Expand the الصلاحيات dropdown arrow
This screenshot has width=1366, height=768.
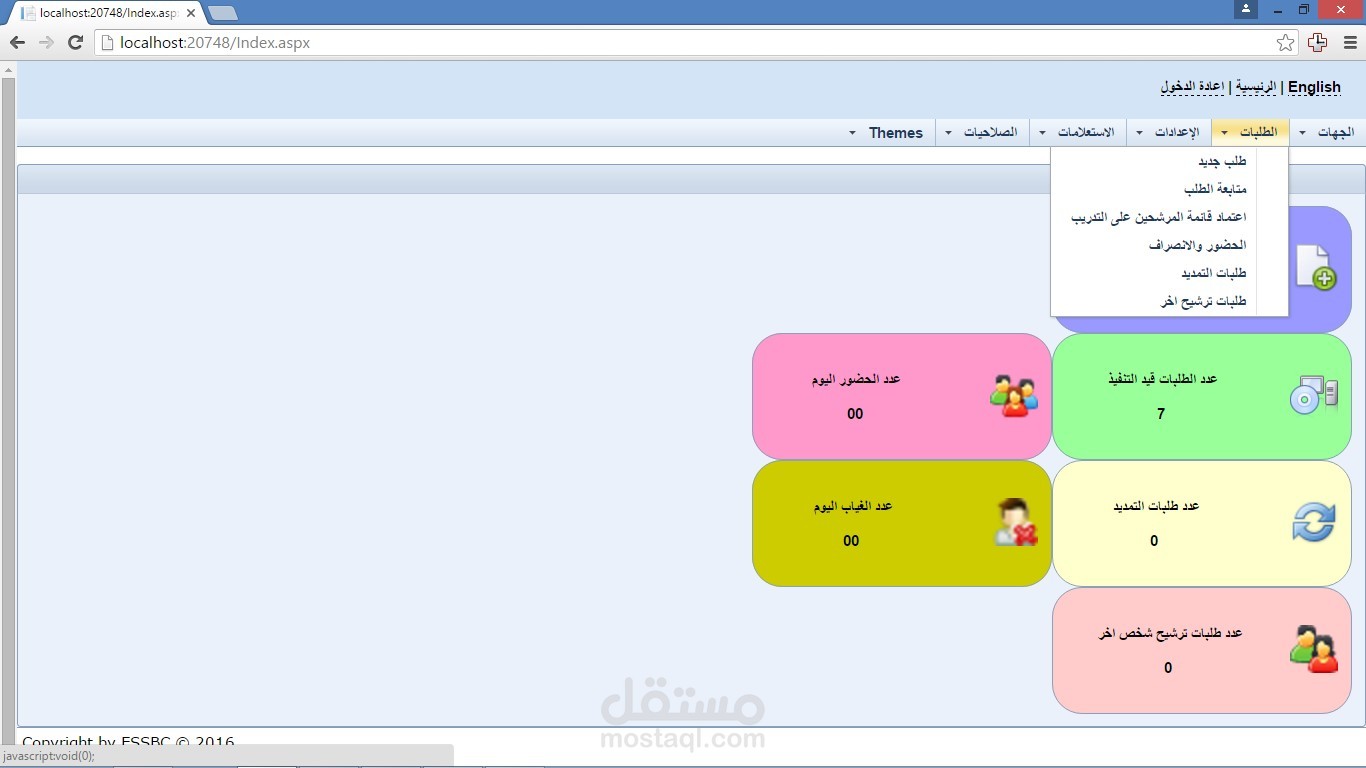coord(948,133)
